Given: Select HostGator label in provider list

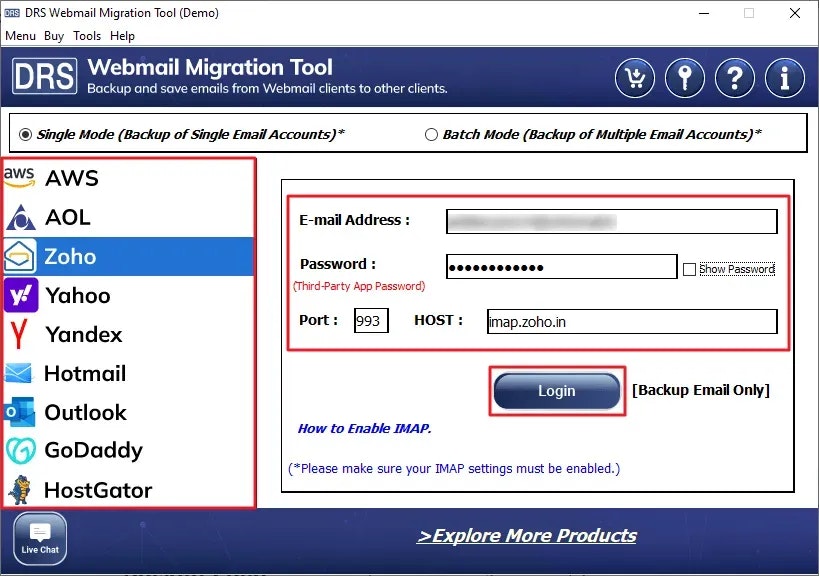Looking at the screenshot, I should coord(98,490).
